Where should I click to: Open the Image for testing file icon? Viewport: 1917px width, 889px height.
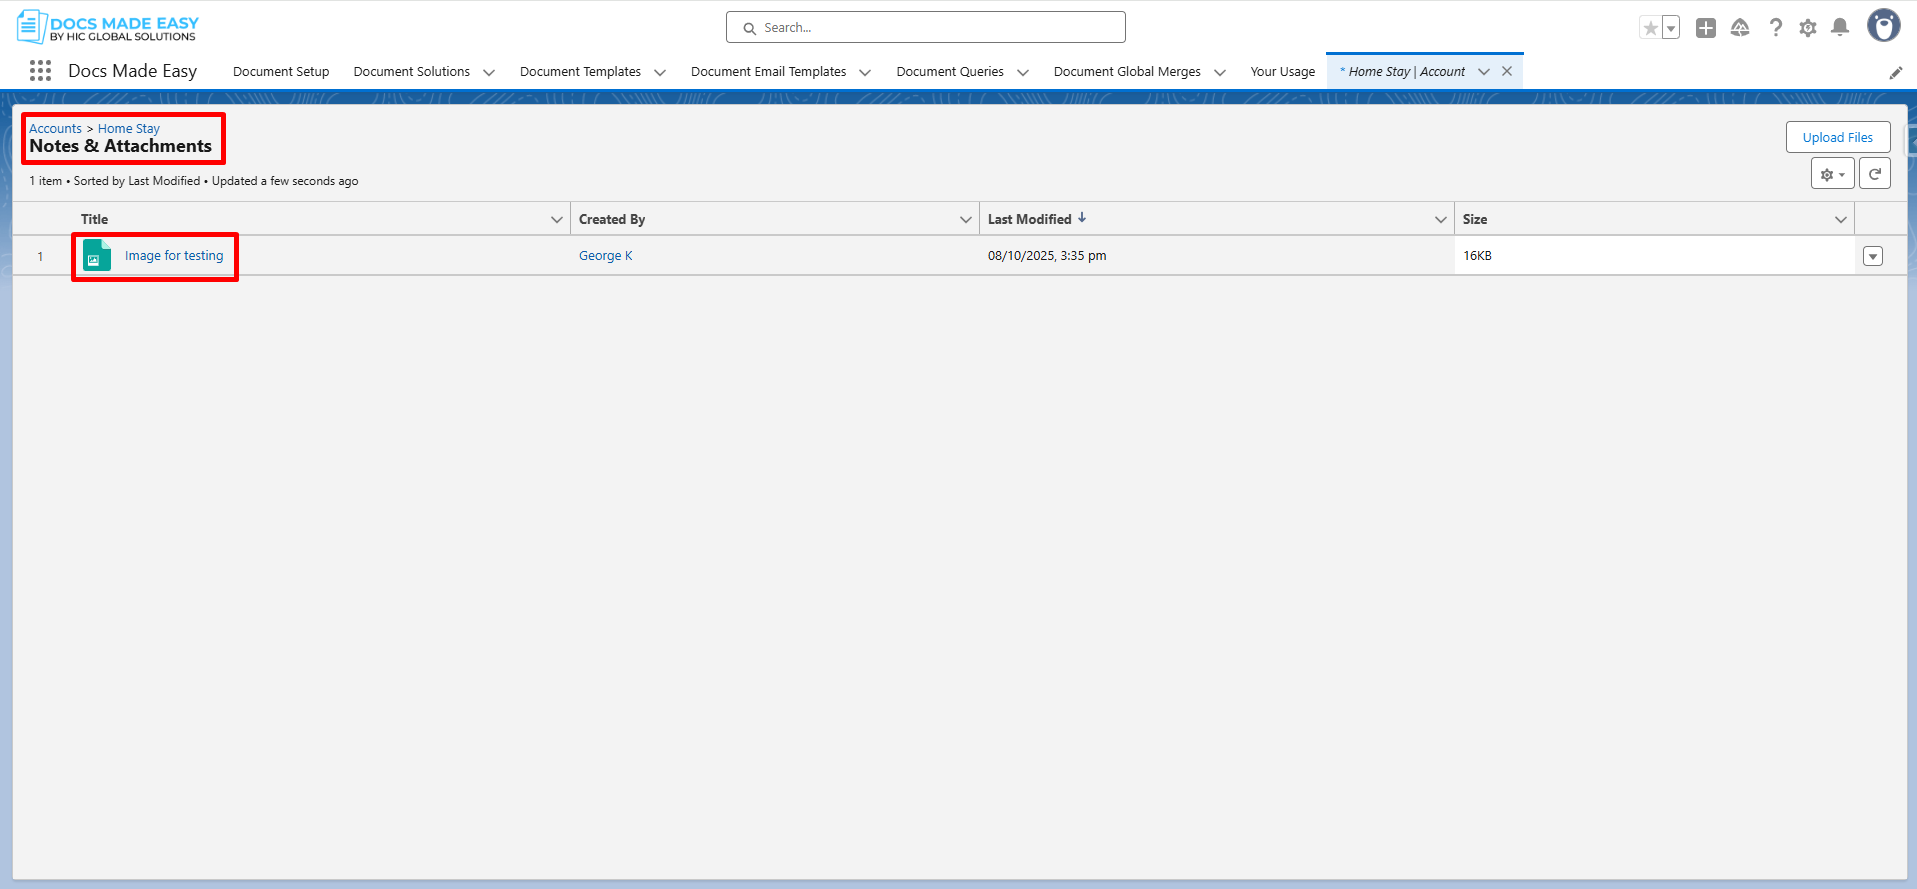[97, 256]
